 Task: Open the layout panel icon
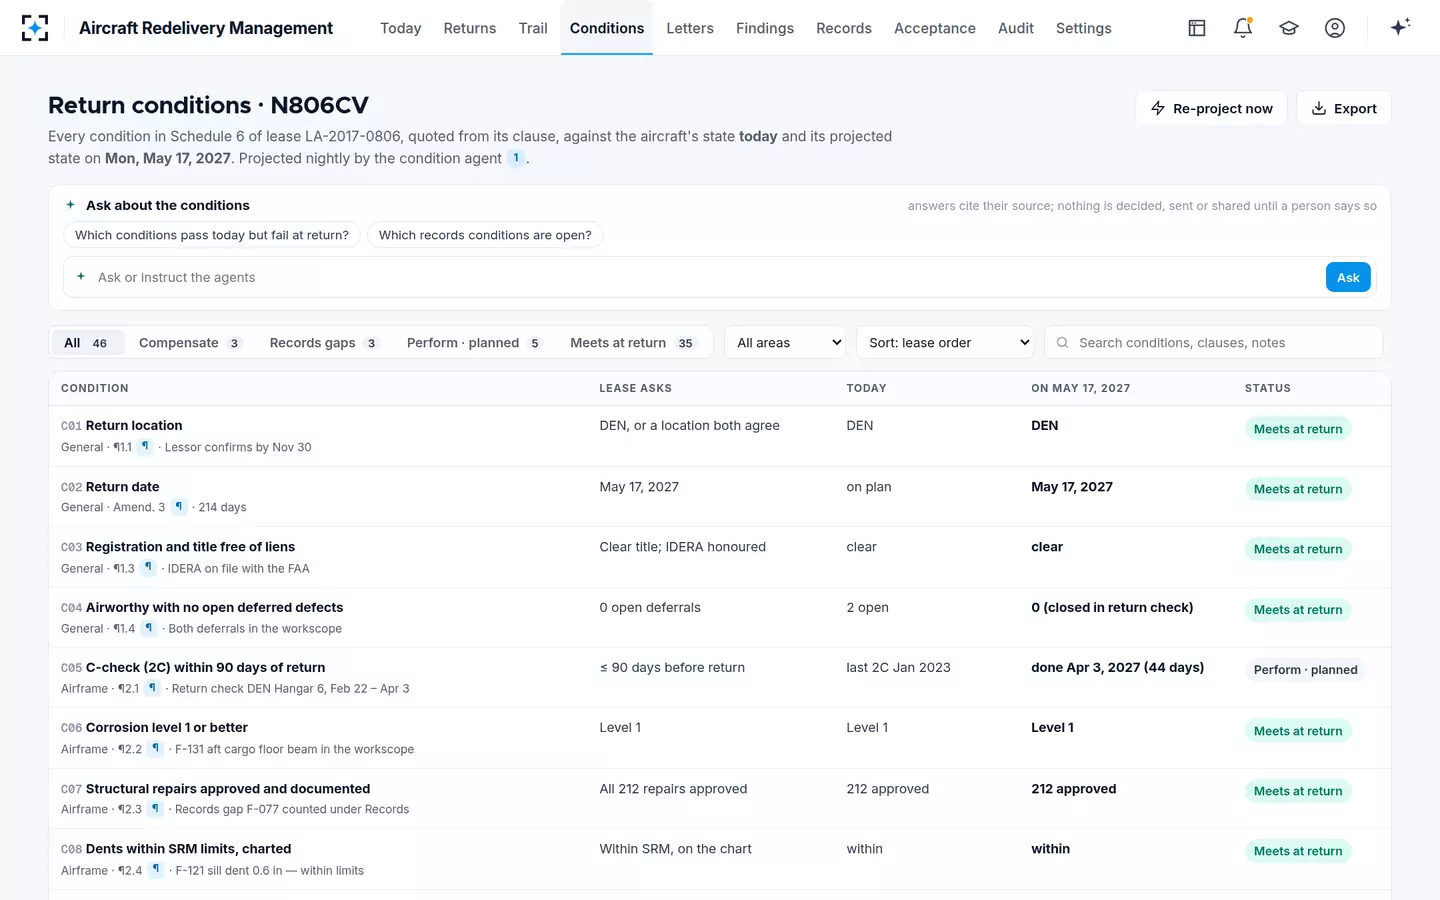(1197, 28)
